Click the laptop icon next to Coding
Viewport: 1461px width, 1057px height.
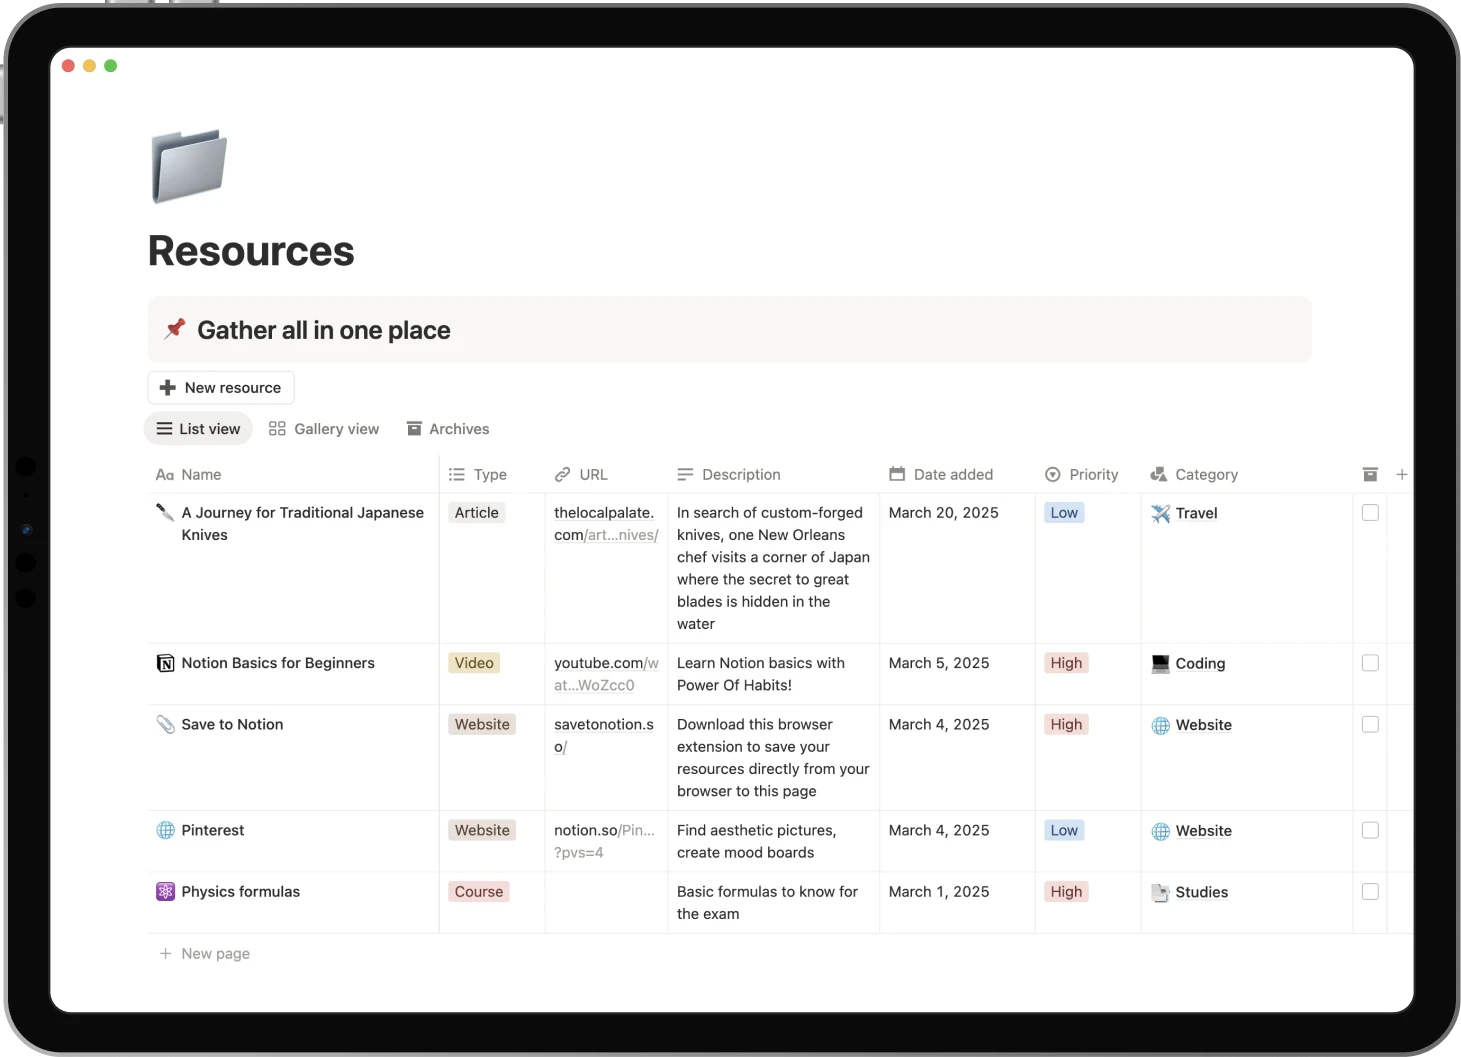[x=1160, y=662]
